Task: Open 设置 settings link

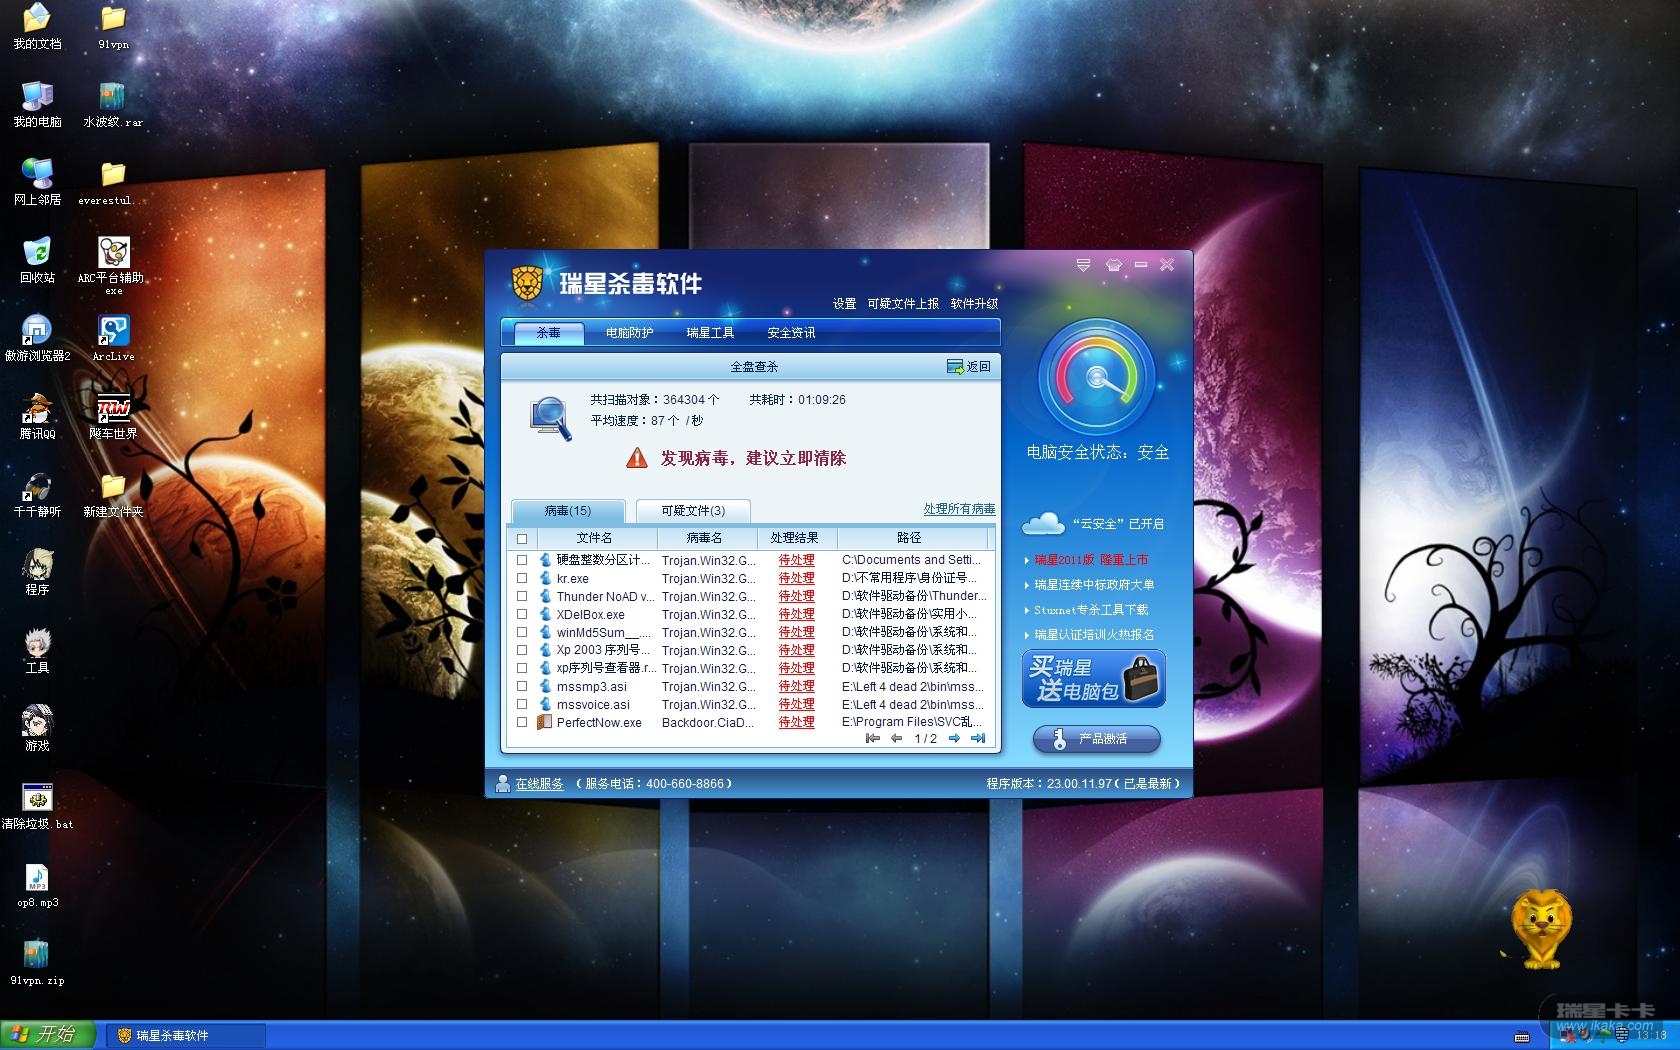Action: [845, 303]
